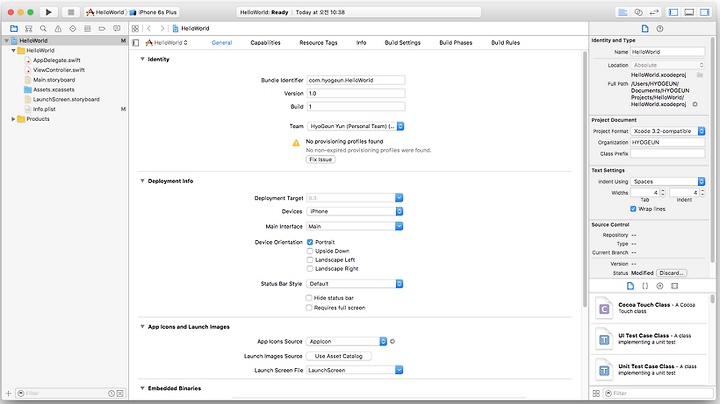This screenshot has width=720, height=404.
Task: Open the Project Format dropdown
Action: click(668, 131)
